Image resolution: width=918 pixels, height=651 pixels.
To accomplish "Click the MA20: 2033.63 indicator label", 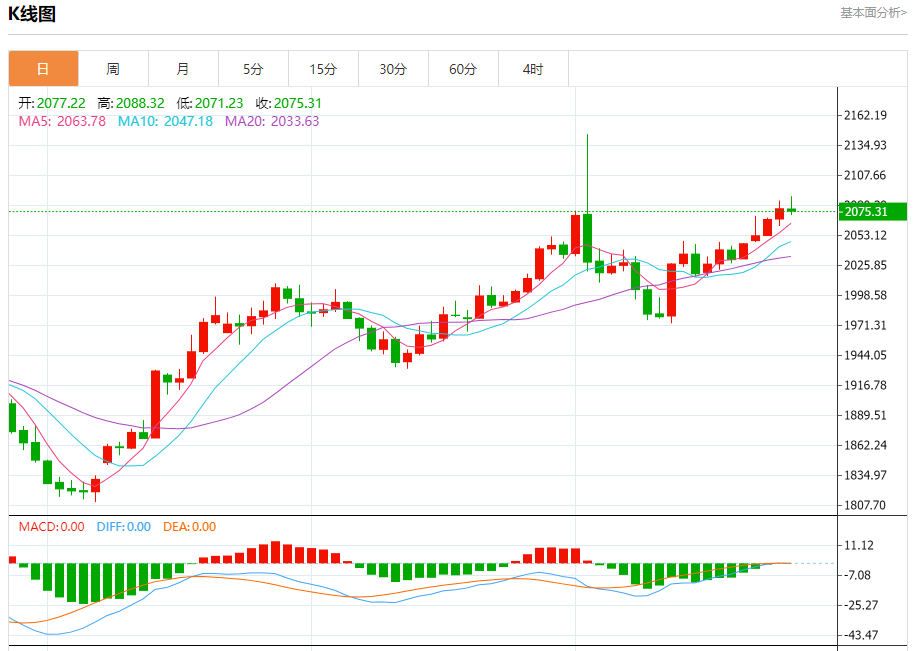I will coord(272,121).
